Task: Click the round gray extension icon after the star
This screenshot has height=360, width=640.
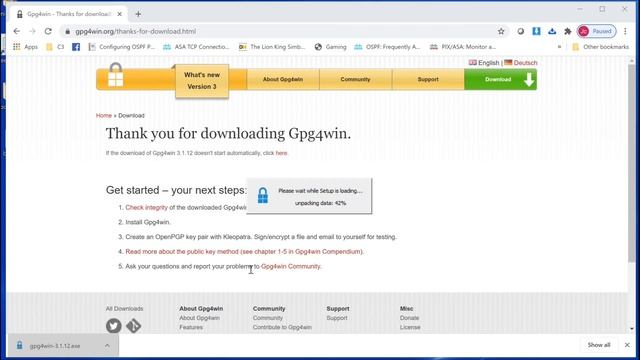Action: (x=520, y=31)
